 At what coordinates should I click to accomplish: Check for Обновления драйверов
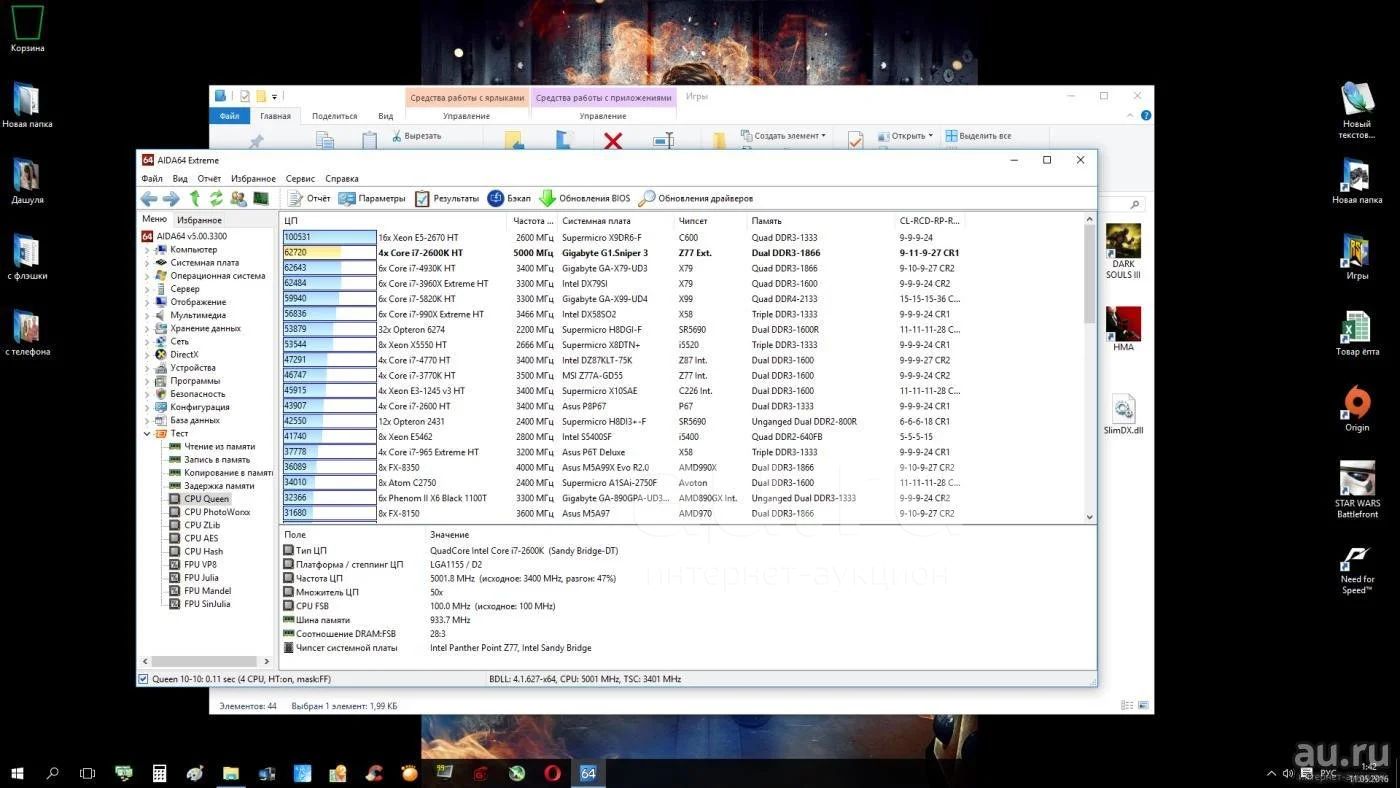(696, 198)
